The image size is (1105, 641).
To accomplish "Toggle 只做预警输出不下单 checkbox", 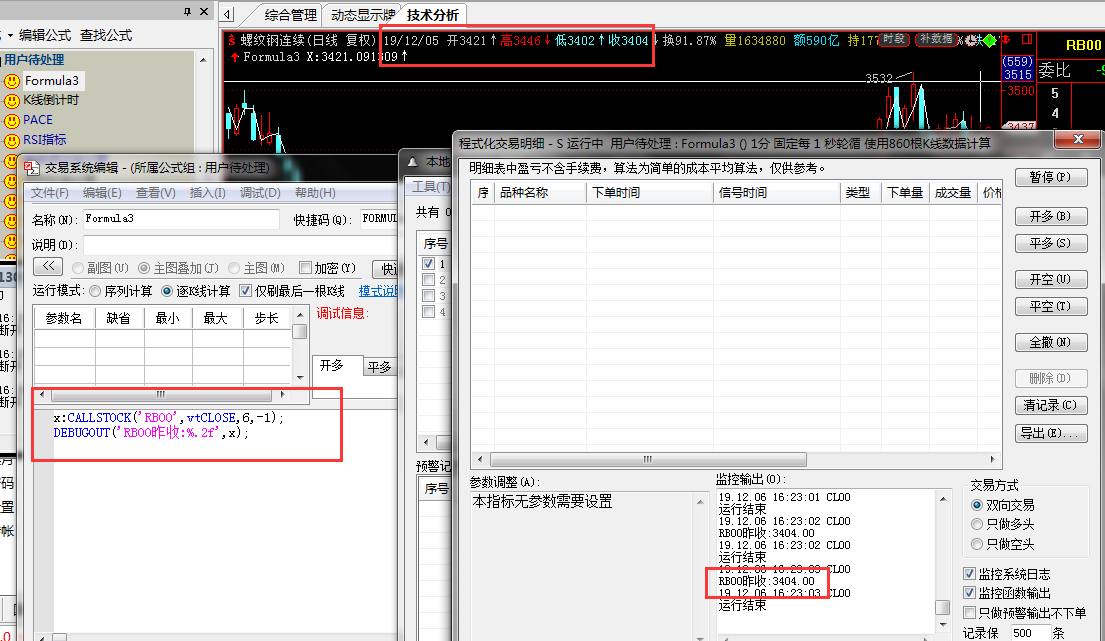I will tap(970, 613).
